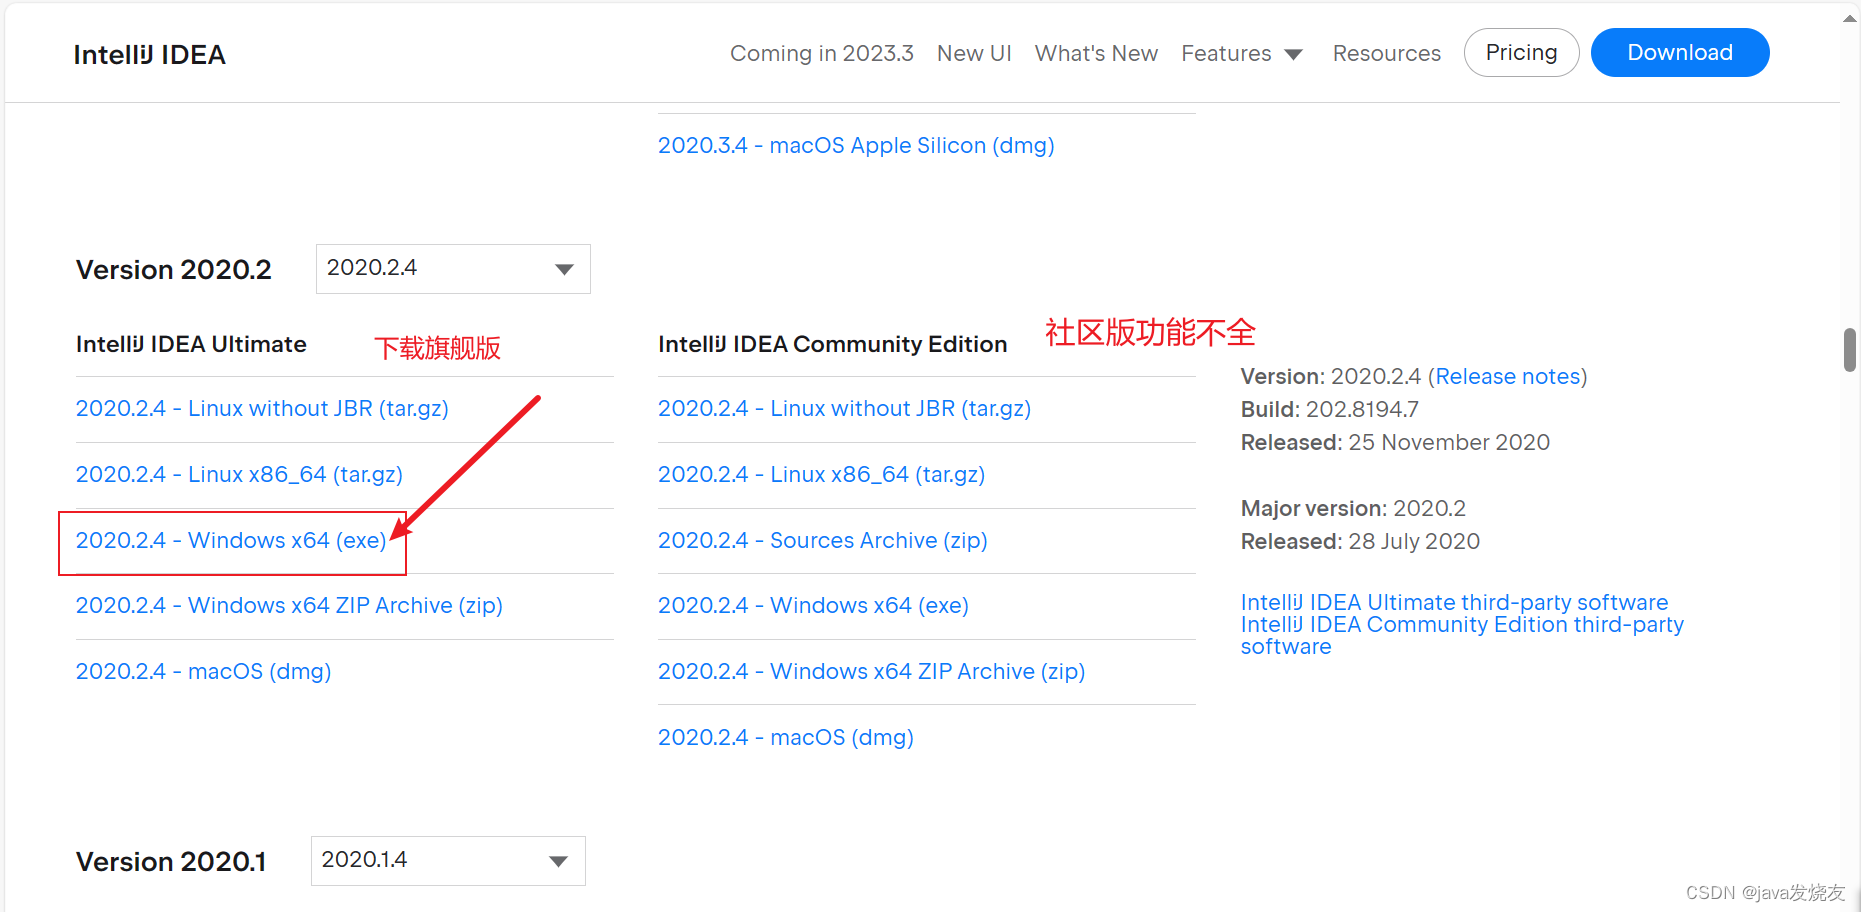1861x912 pixels.
Task: Select the Version 2020.1 heading
Action: (171, 862)
